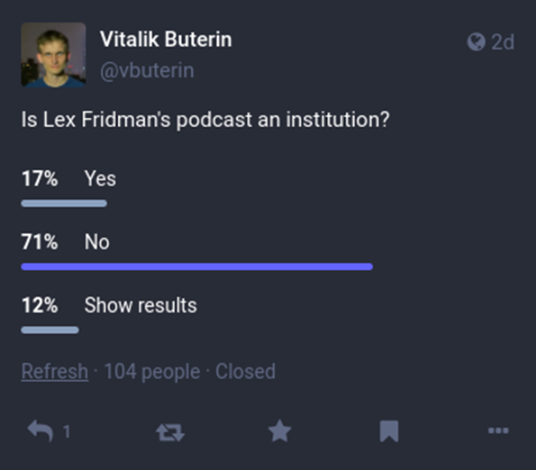The height and width of the screenshot is (470, 536).
Task: Click the 104 people voter count
Action: [152, 371]
